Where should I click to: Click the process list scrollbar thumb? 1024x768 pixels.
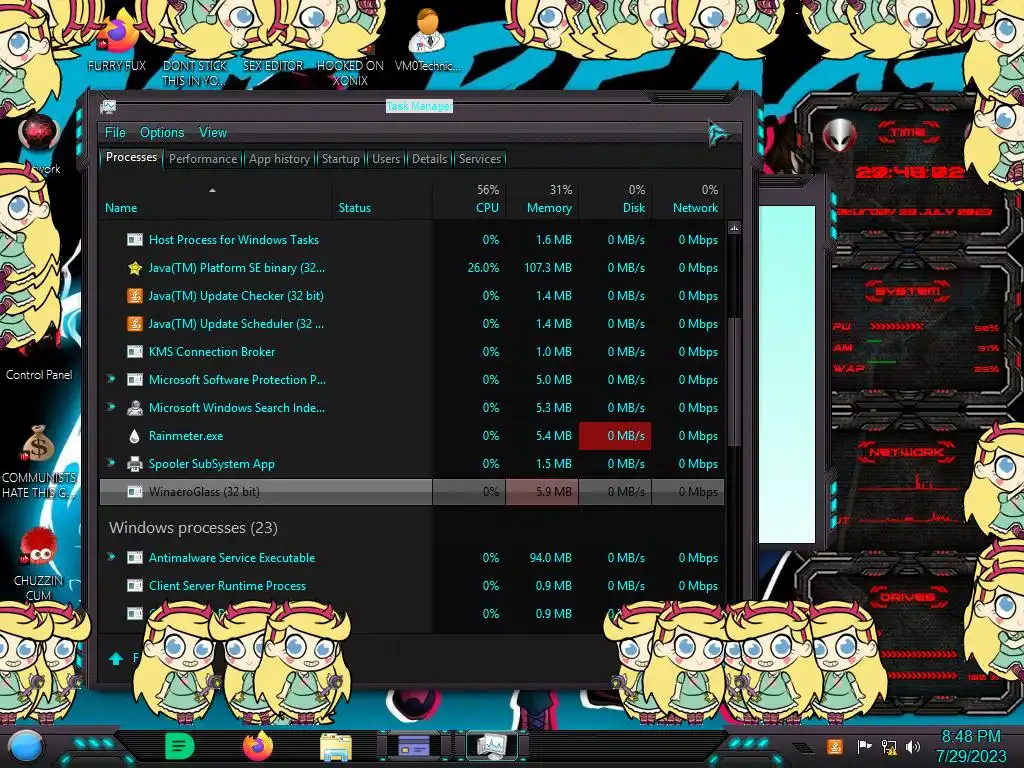734,382
